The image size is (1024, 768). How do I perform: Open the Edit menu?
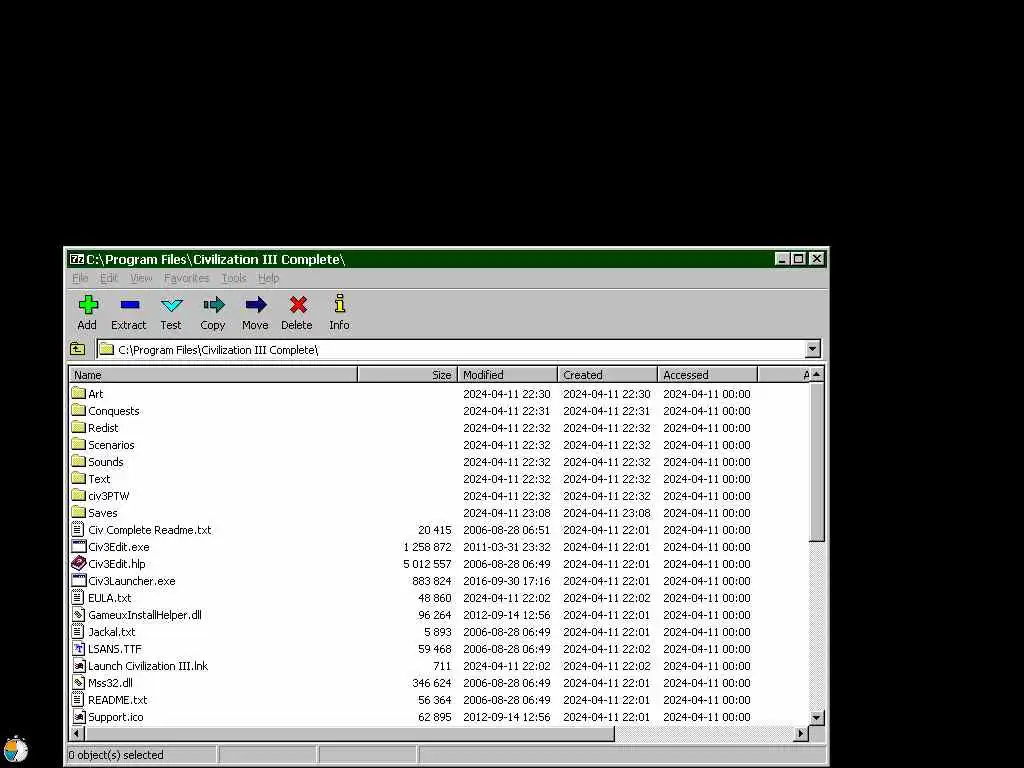(108, 278)
